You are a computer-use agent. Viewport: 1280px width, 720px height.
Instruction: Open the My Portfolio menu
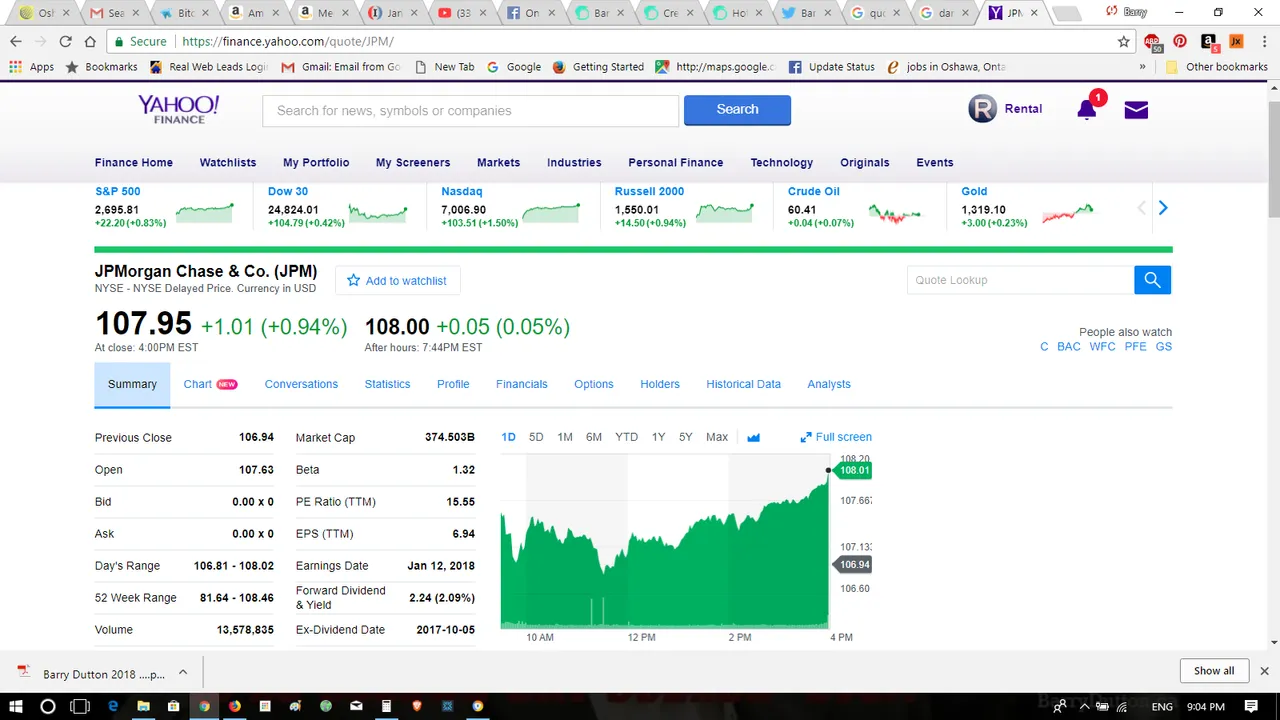(x=316, y=162)
